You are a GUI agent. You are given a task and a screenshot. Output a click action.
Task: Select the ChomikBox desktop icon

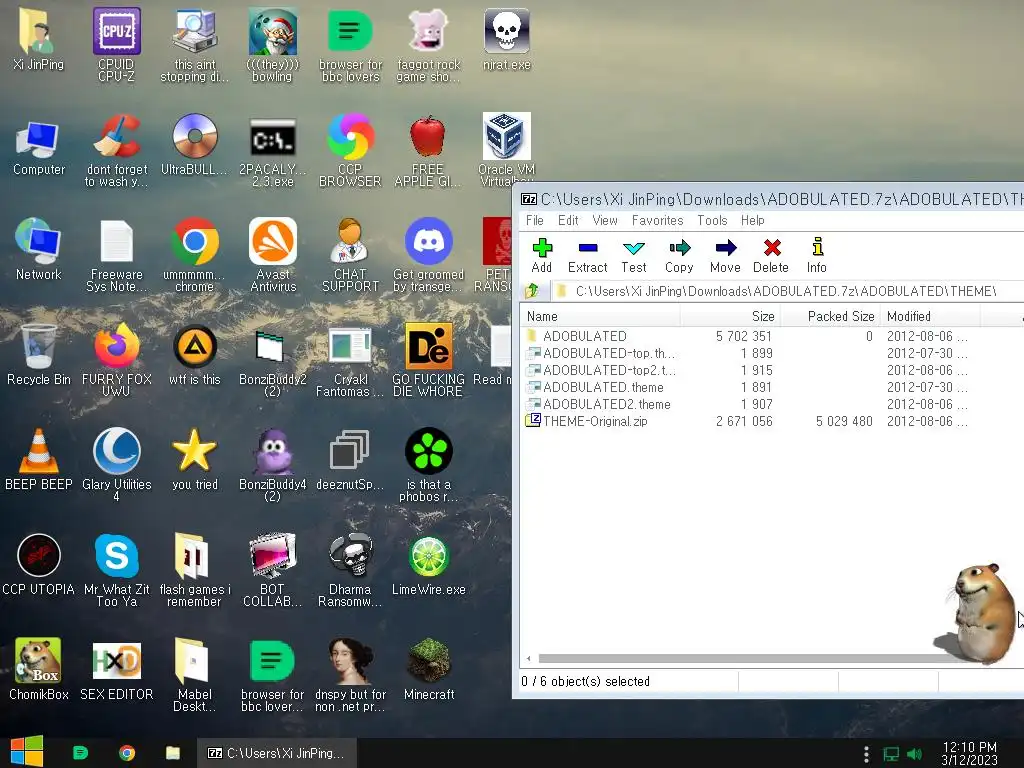point(39,669)
